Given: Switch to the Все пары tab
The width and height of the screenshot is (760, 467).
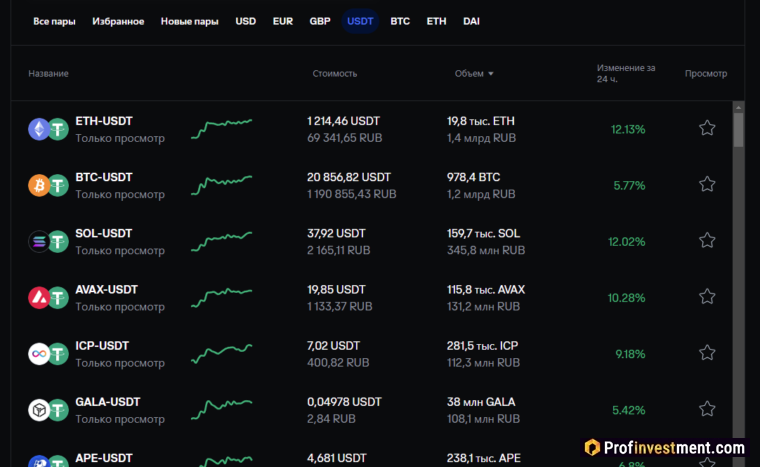Looking at the screenshot, I should 54,21.
